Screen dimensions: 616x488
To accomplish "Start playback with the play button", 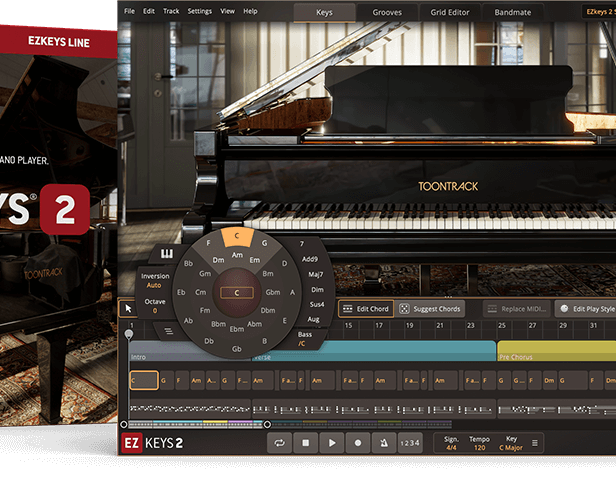I will click(332, 443).
